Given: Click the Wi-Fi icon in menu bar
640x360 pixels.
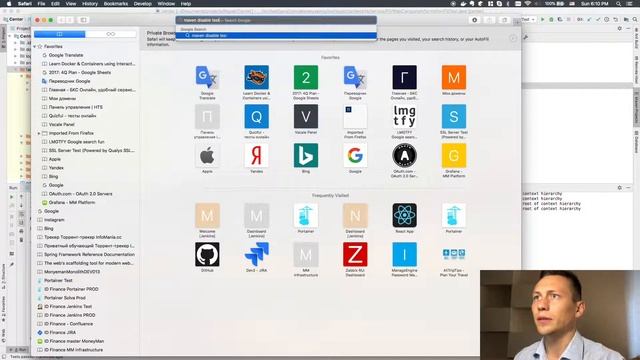Looking at the screenshot, I should click(x=528, y=4).
